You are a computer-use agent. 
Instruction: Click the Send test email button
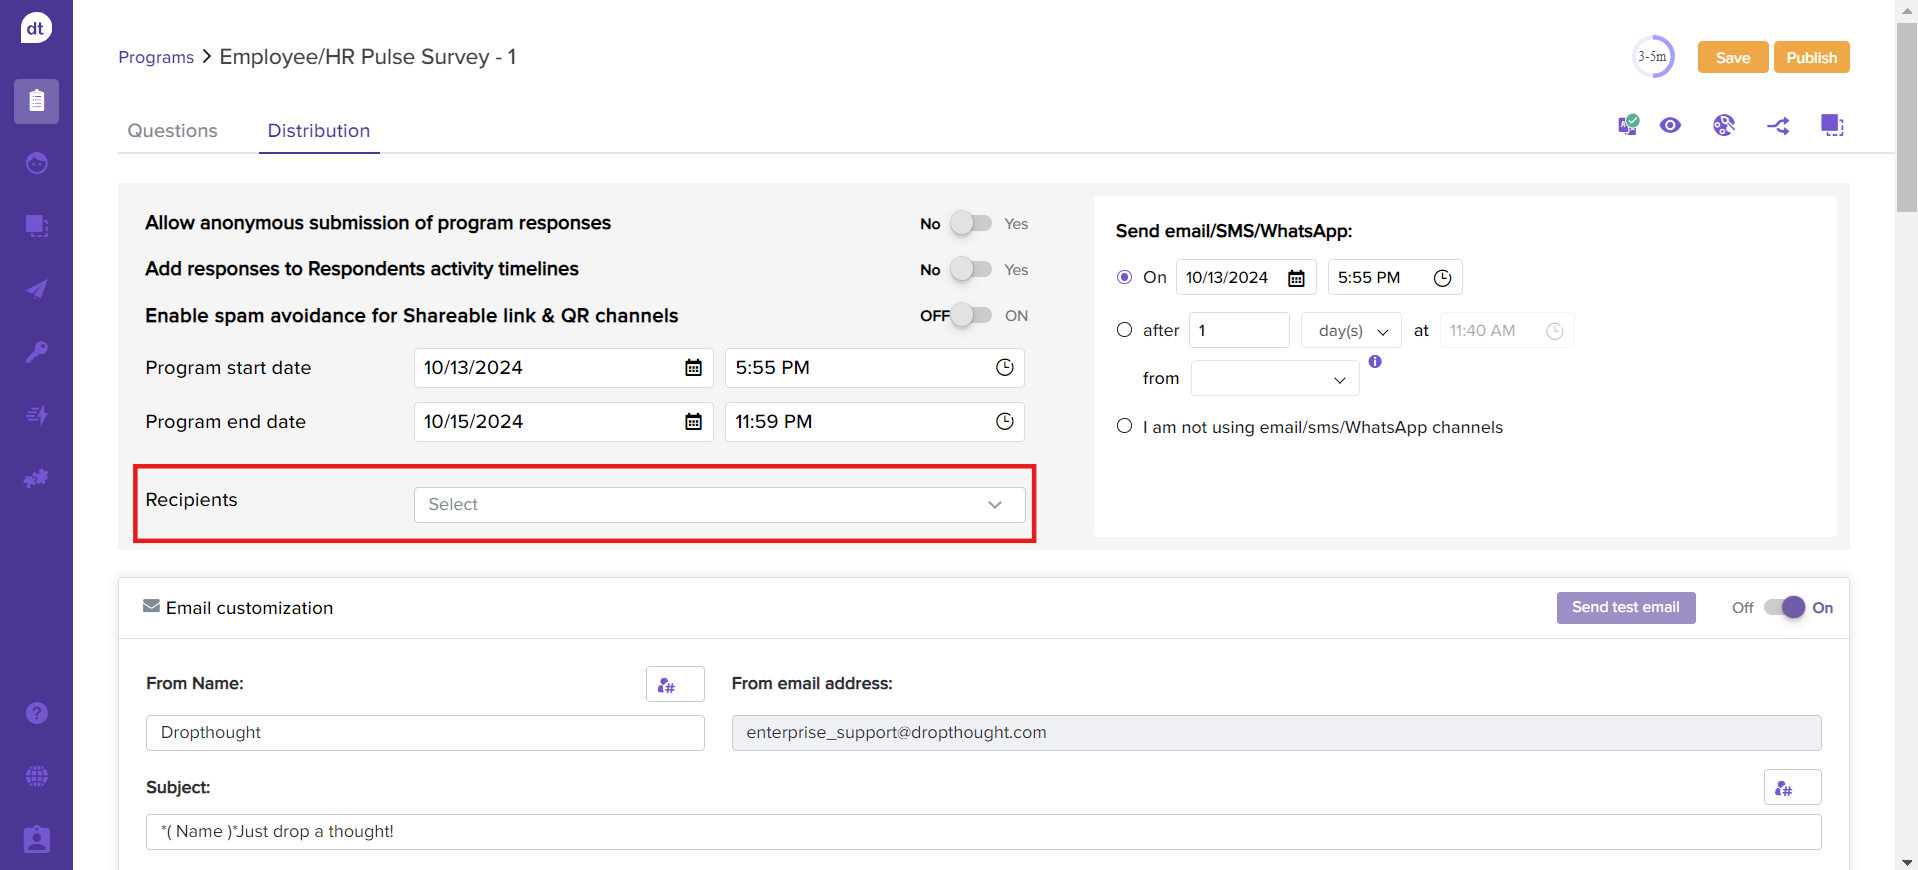coord(1625,607)
